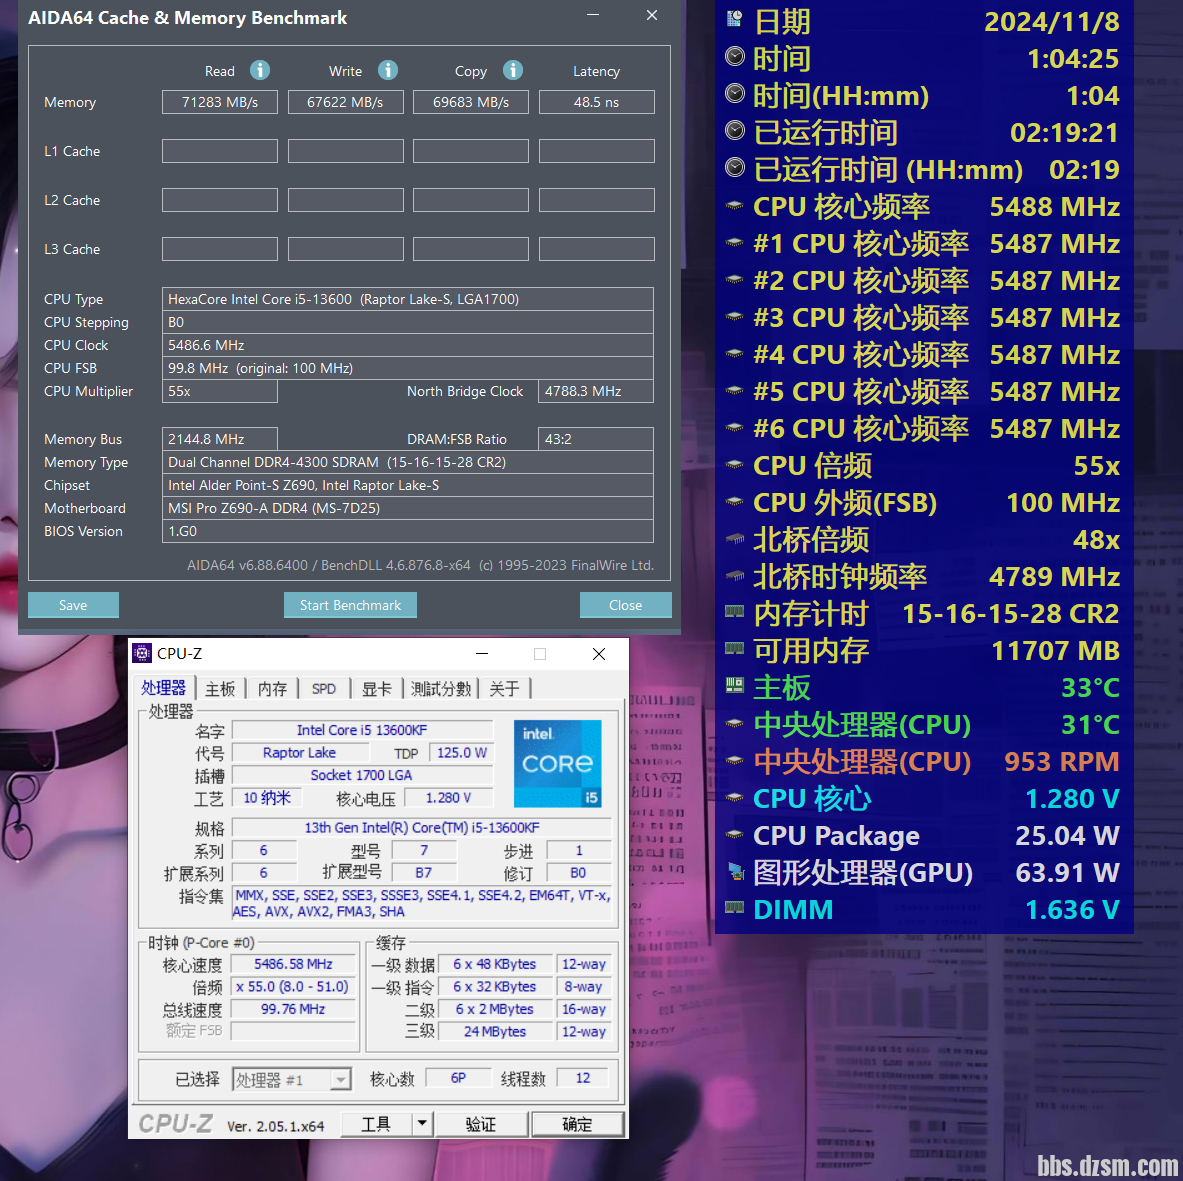Click the DIMM voltage sensor icon
Image resolution: width=1183 pixels, height=1181 pixels.
pos(735,909)
